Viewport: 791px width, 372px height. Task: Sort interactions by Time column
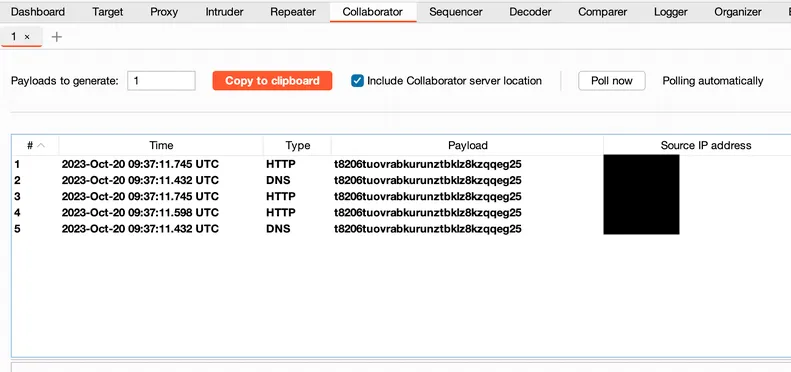coord(161,145)
